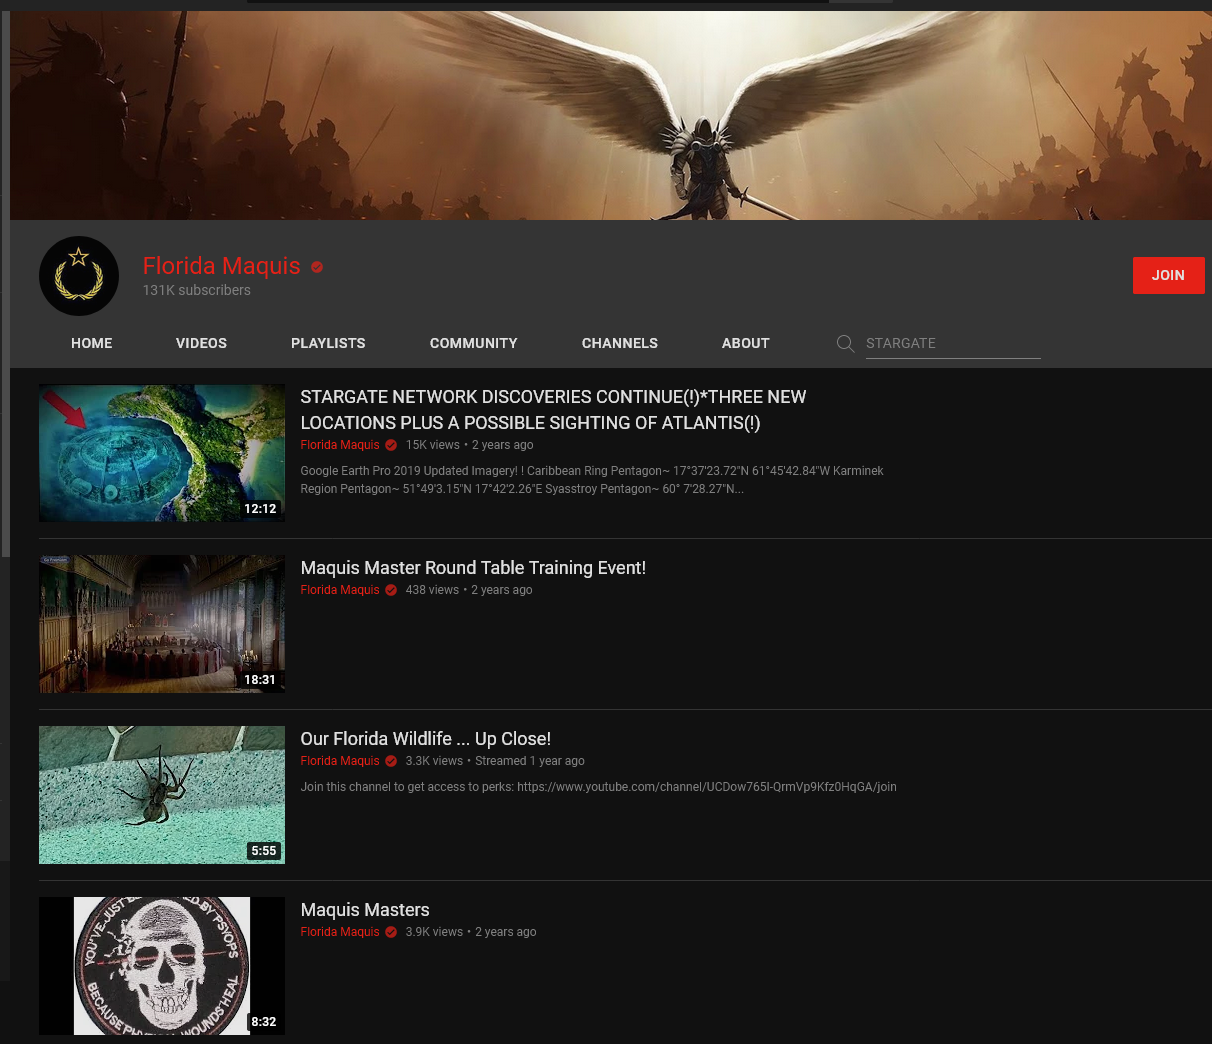Click the 438 views text
Image resolution: width=1212 pixels, height=1044 pixels.
(x=432, y=590)
